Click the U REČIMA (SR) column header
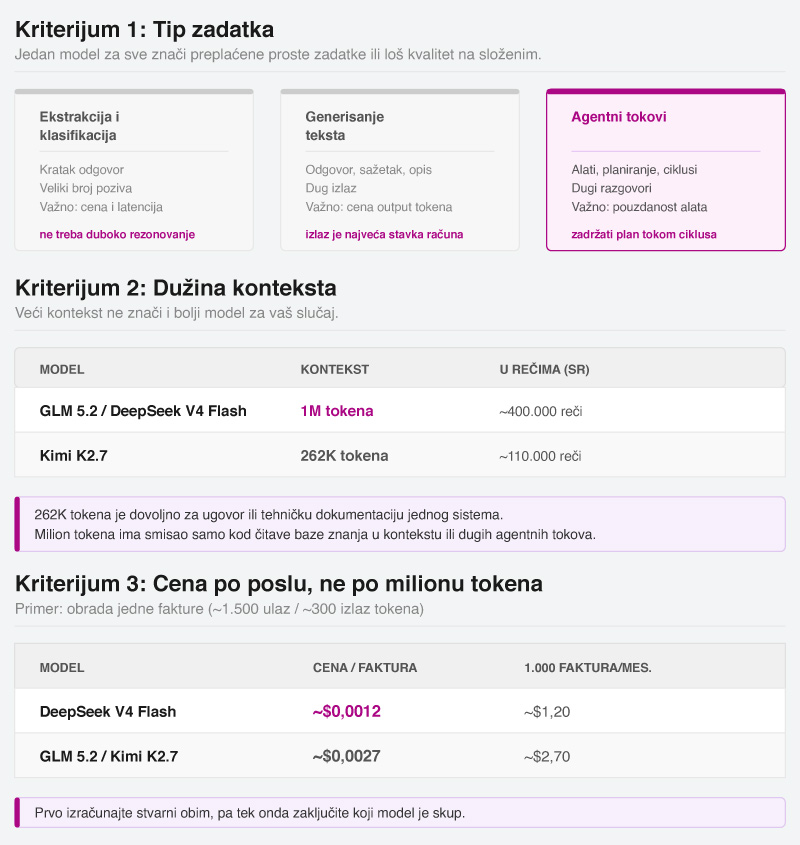This screenshot has width=800, height=845. [x=544, y=370]
